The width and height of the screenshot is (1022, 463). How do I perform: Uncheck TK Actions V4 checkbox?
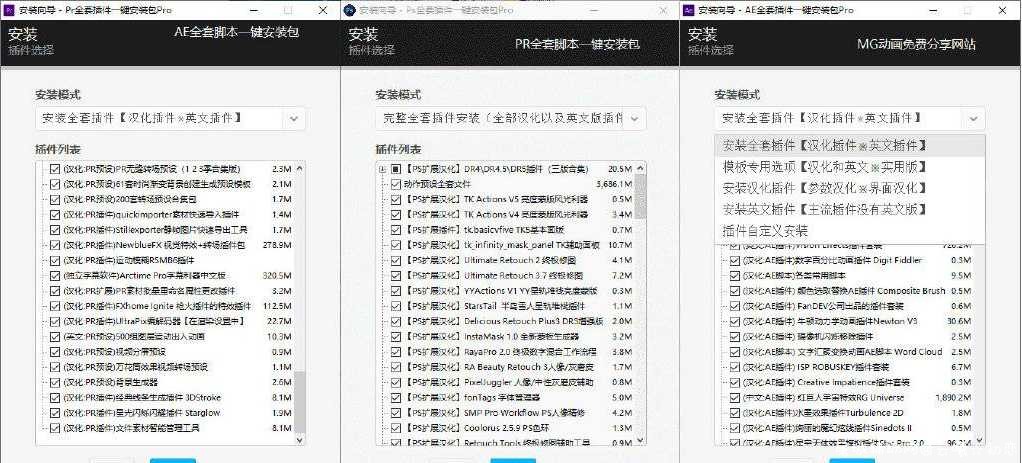point(396,215)
